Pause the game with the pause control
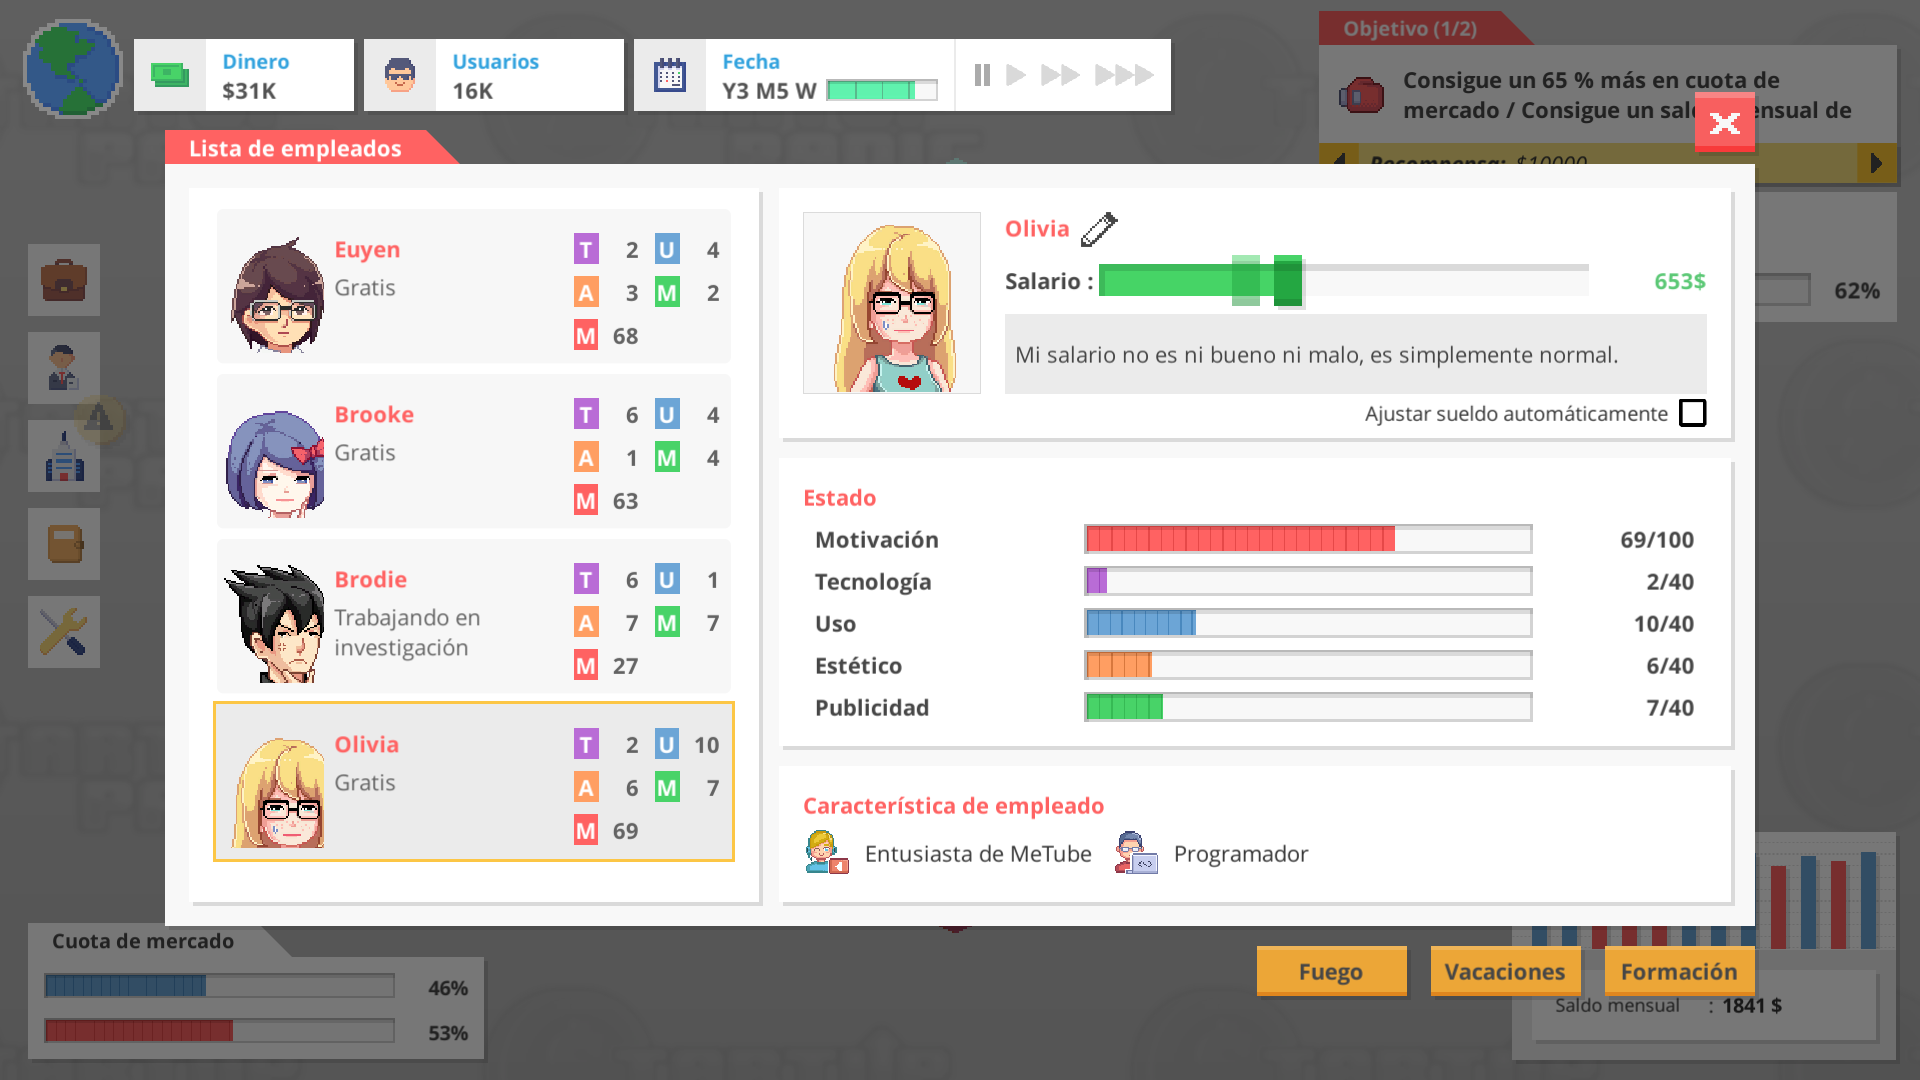1920x1080 pixels. click(x=982, y=74)
